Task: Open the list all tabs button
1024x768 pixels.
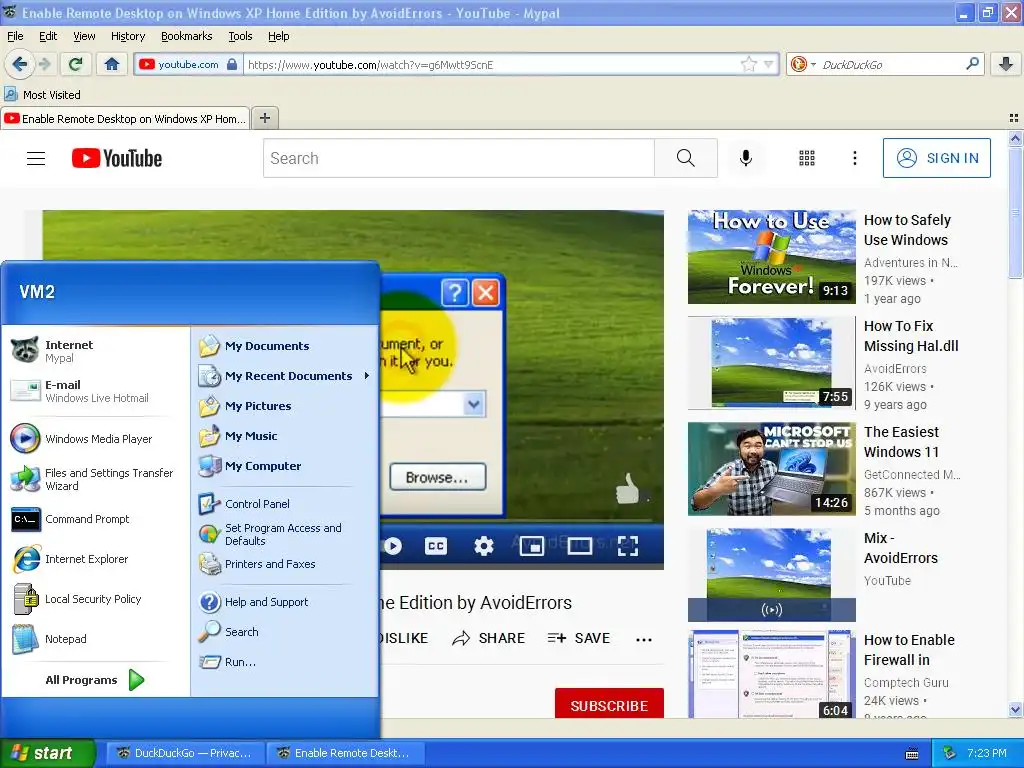Action: tap(1014, 118)
